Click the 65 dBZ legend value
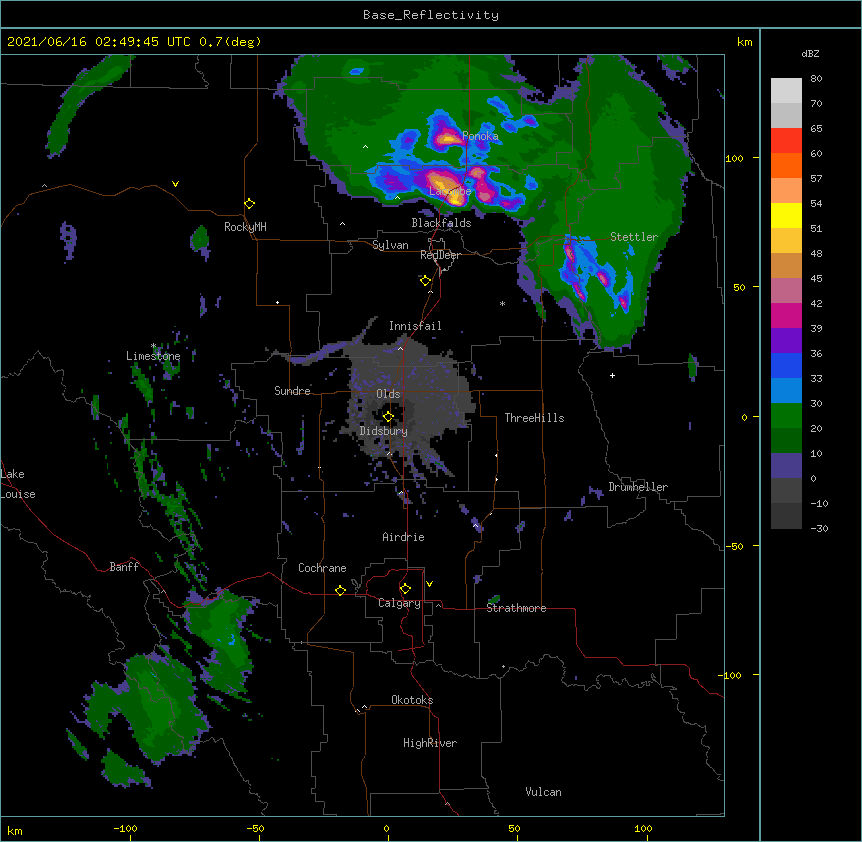The height and width of the screenshot is (842, 862). tap(816, 129)
